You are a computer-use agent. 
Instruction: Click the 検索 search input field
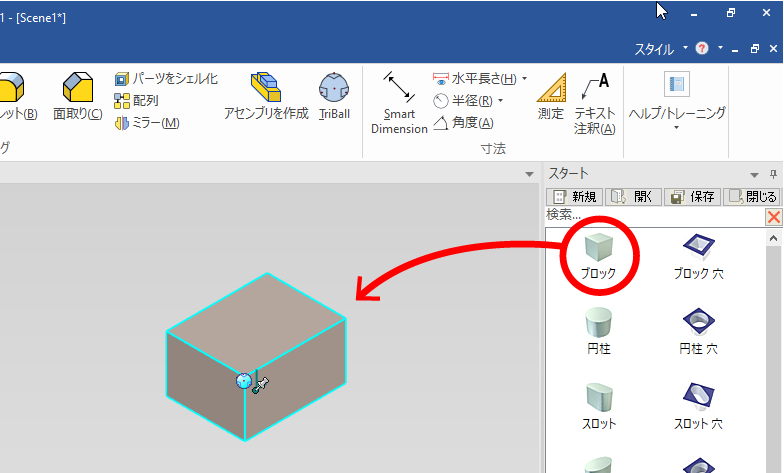pyautogui.click(x=655, y=216)
